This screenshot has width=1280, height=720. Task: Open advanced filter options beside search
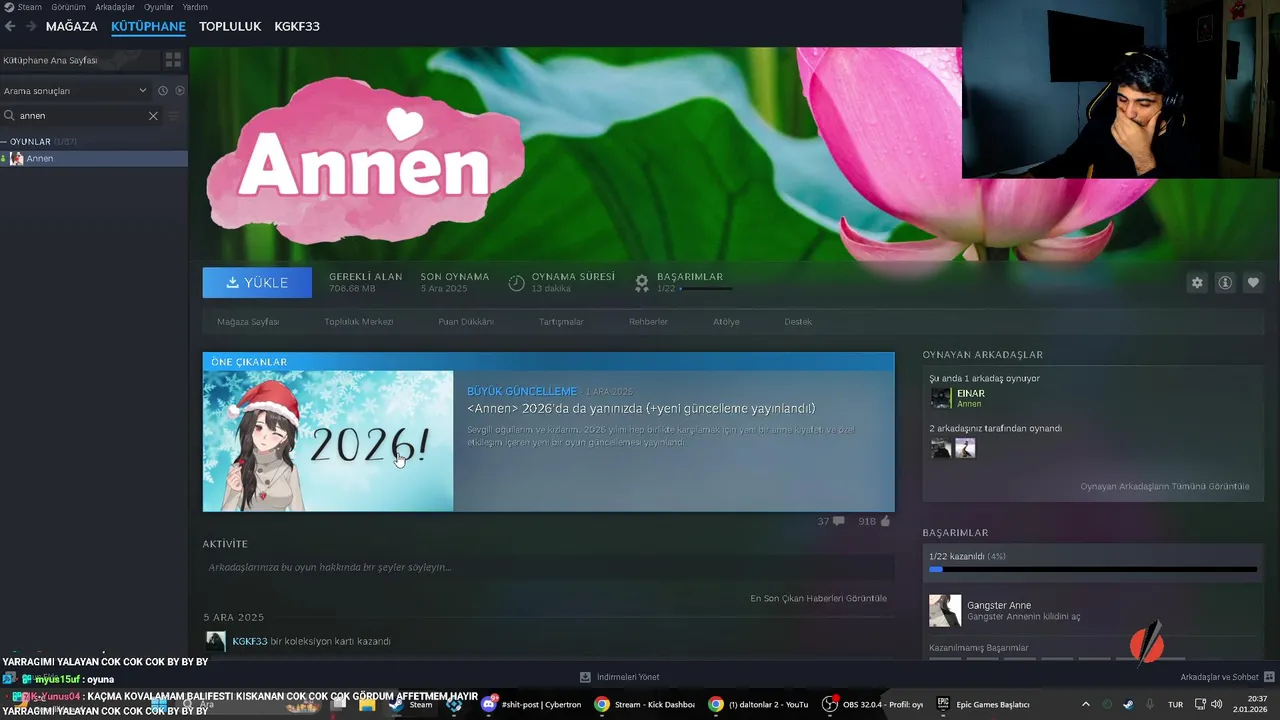[174, 116]
